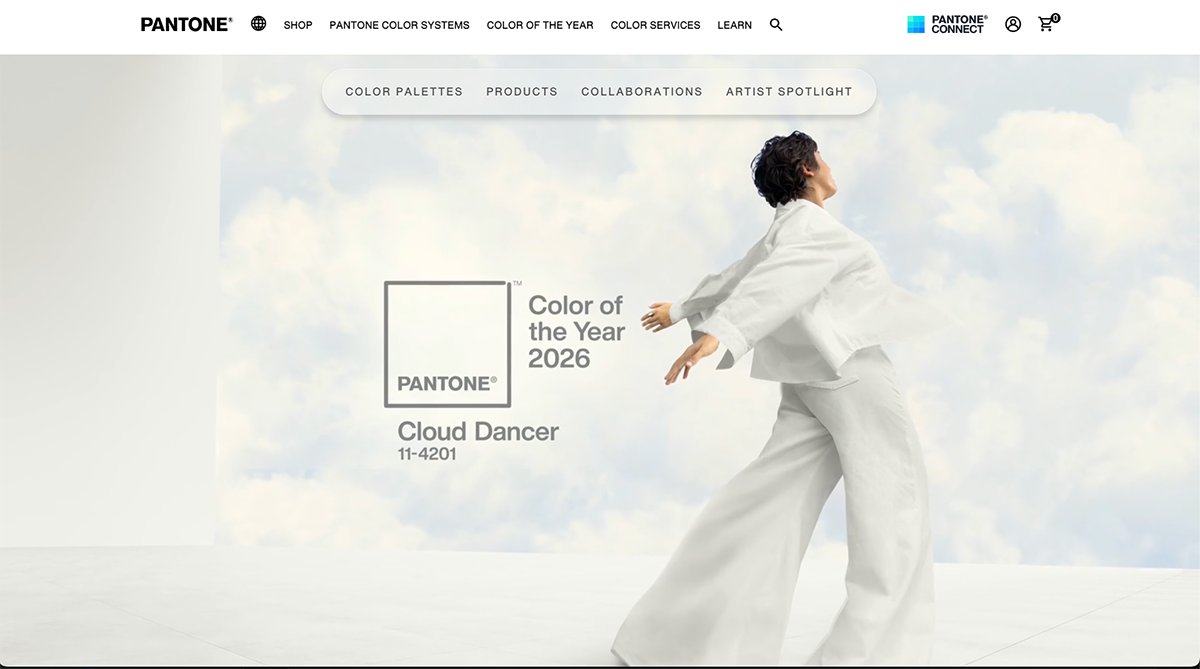Click the Cloud Dancer color chip
This screenshot has width=1200, height=669.
[x=447, y=343]
